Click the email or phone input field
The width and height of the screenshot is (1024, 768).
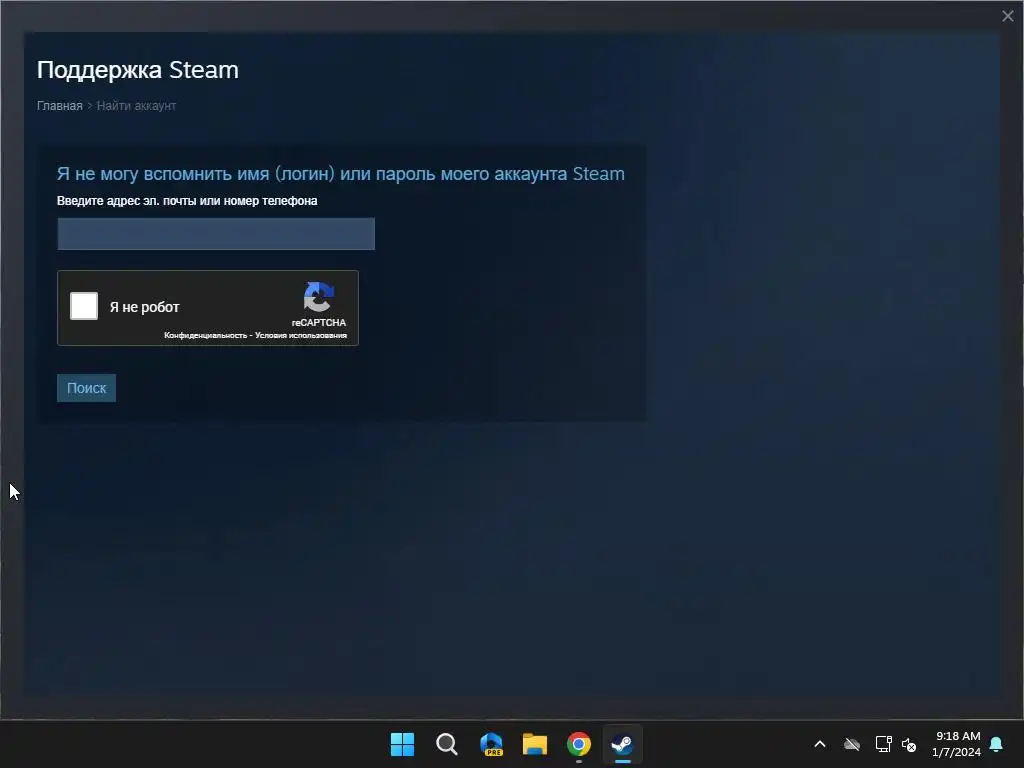click(x=216, y=234)
